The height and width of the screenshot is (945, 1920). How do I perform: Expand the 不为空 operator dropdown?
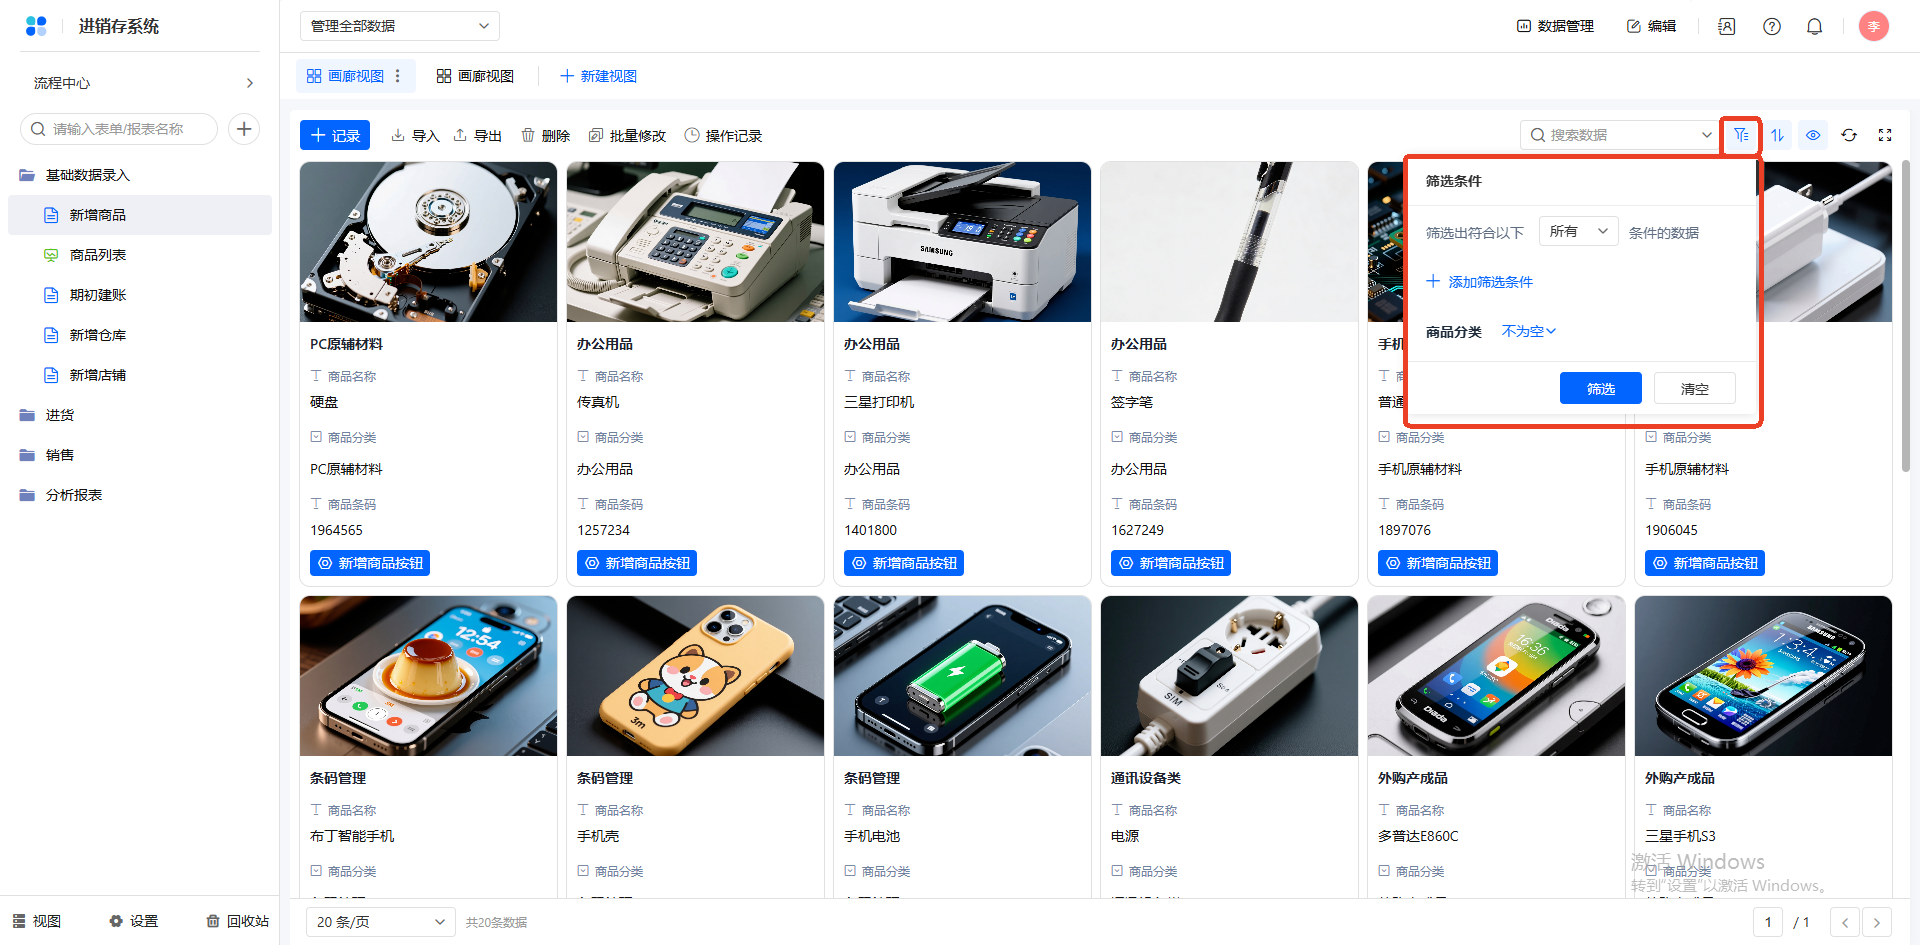(x=1528, y=332)
